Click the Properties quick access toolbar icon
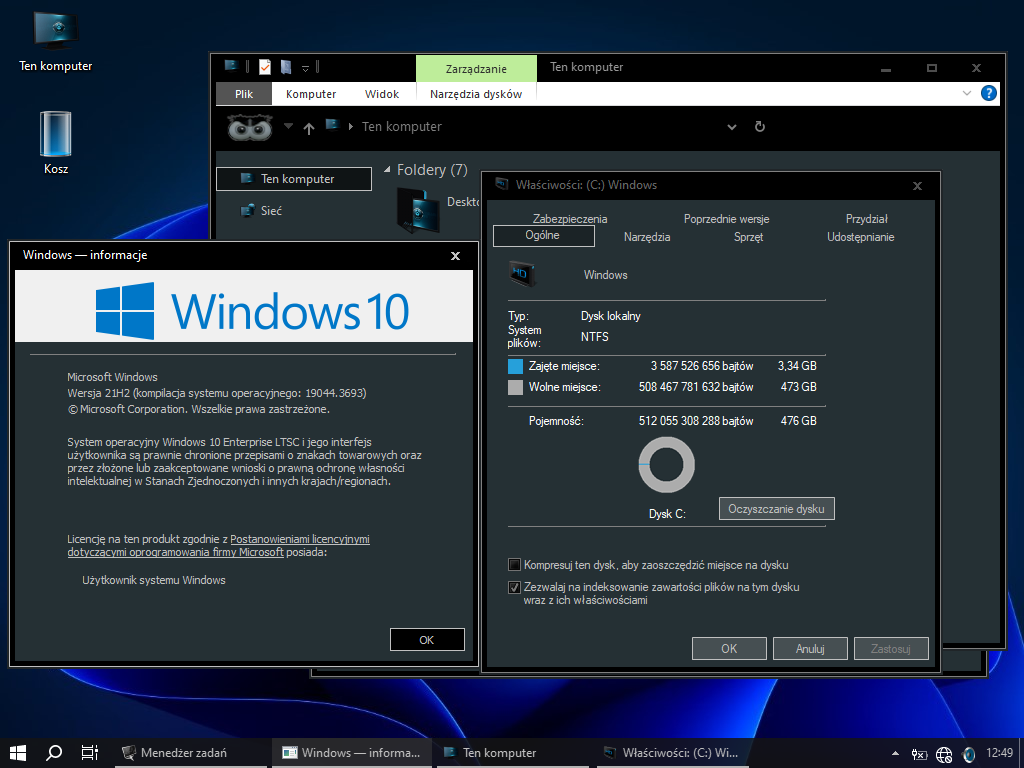 [x=265, y=67]
